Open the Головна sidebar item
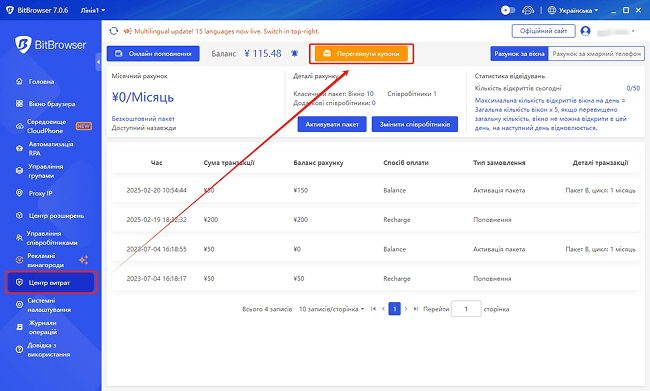The image size is (650, 391). [x=41, y=82]
